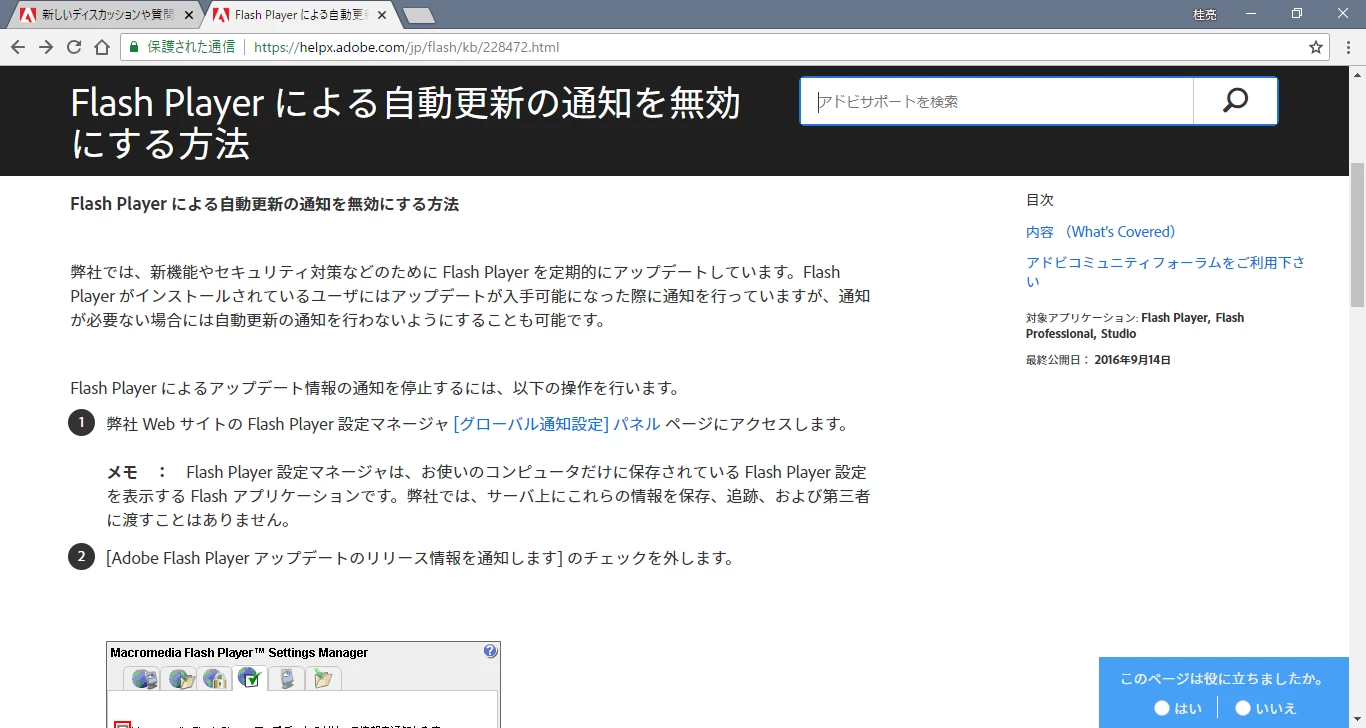Screen dimensions: 1366x728
Task: Select the folder with green arrow tab icon
Action: (x=323, y=679)
